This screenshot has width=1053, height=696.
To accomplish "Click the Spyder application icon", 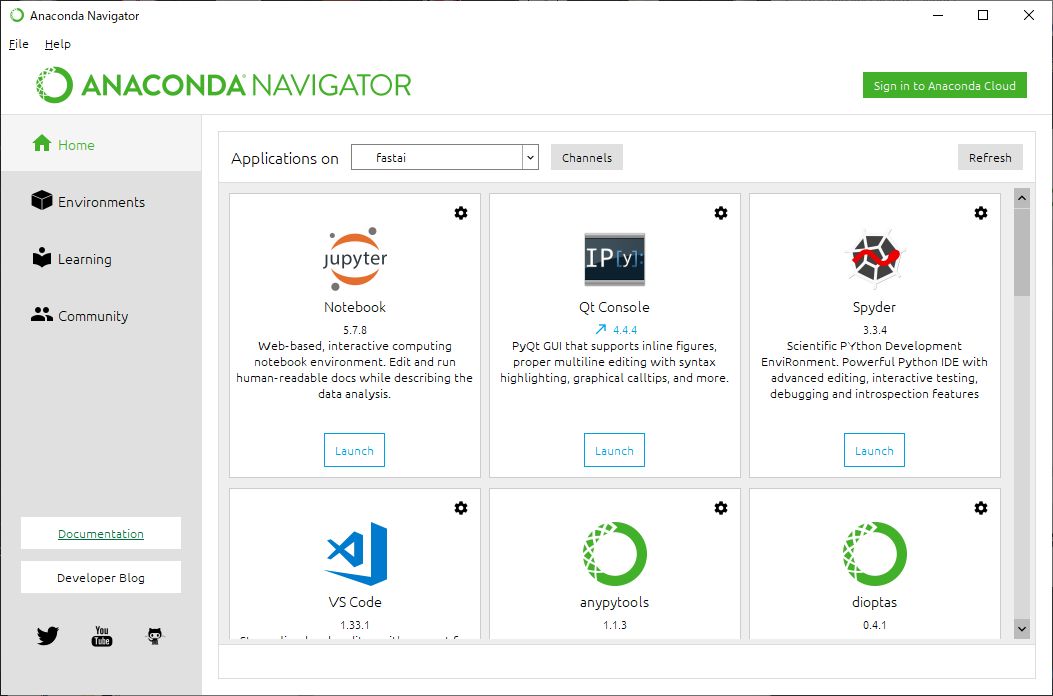I will tap(874, 259).
